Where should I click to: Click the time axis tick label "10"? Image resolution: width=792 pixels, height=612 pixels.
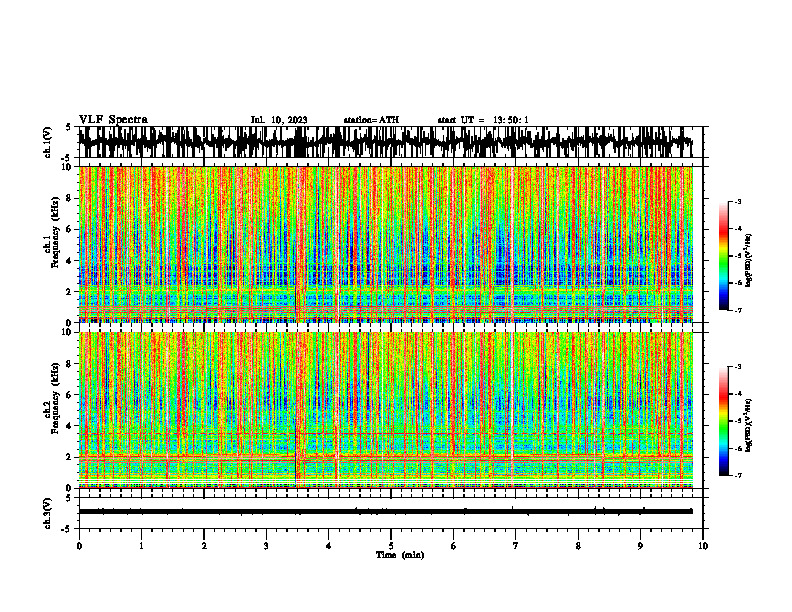tap(703, 546)
